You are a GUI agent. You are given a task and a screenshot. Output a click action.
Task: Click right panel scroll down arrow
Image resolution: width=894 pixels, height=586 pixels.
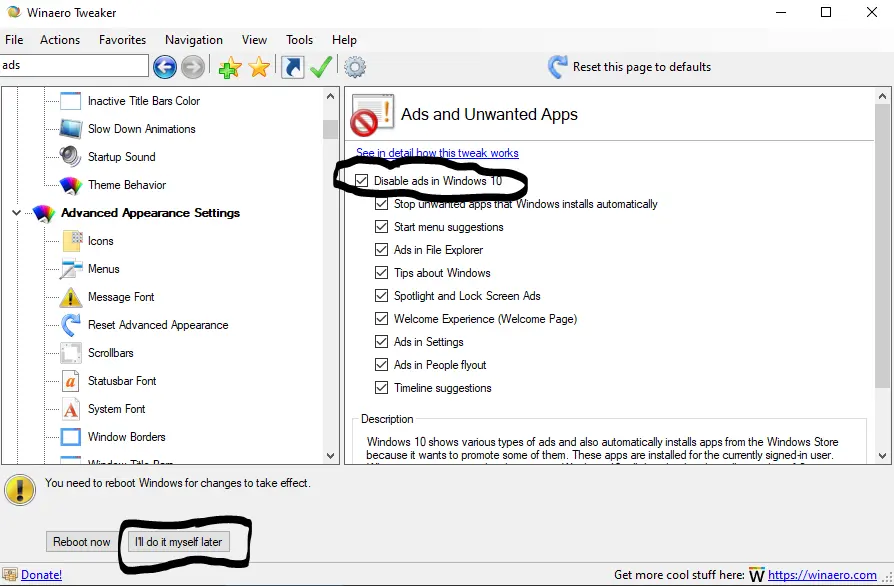(x=883, y=455)
